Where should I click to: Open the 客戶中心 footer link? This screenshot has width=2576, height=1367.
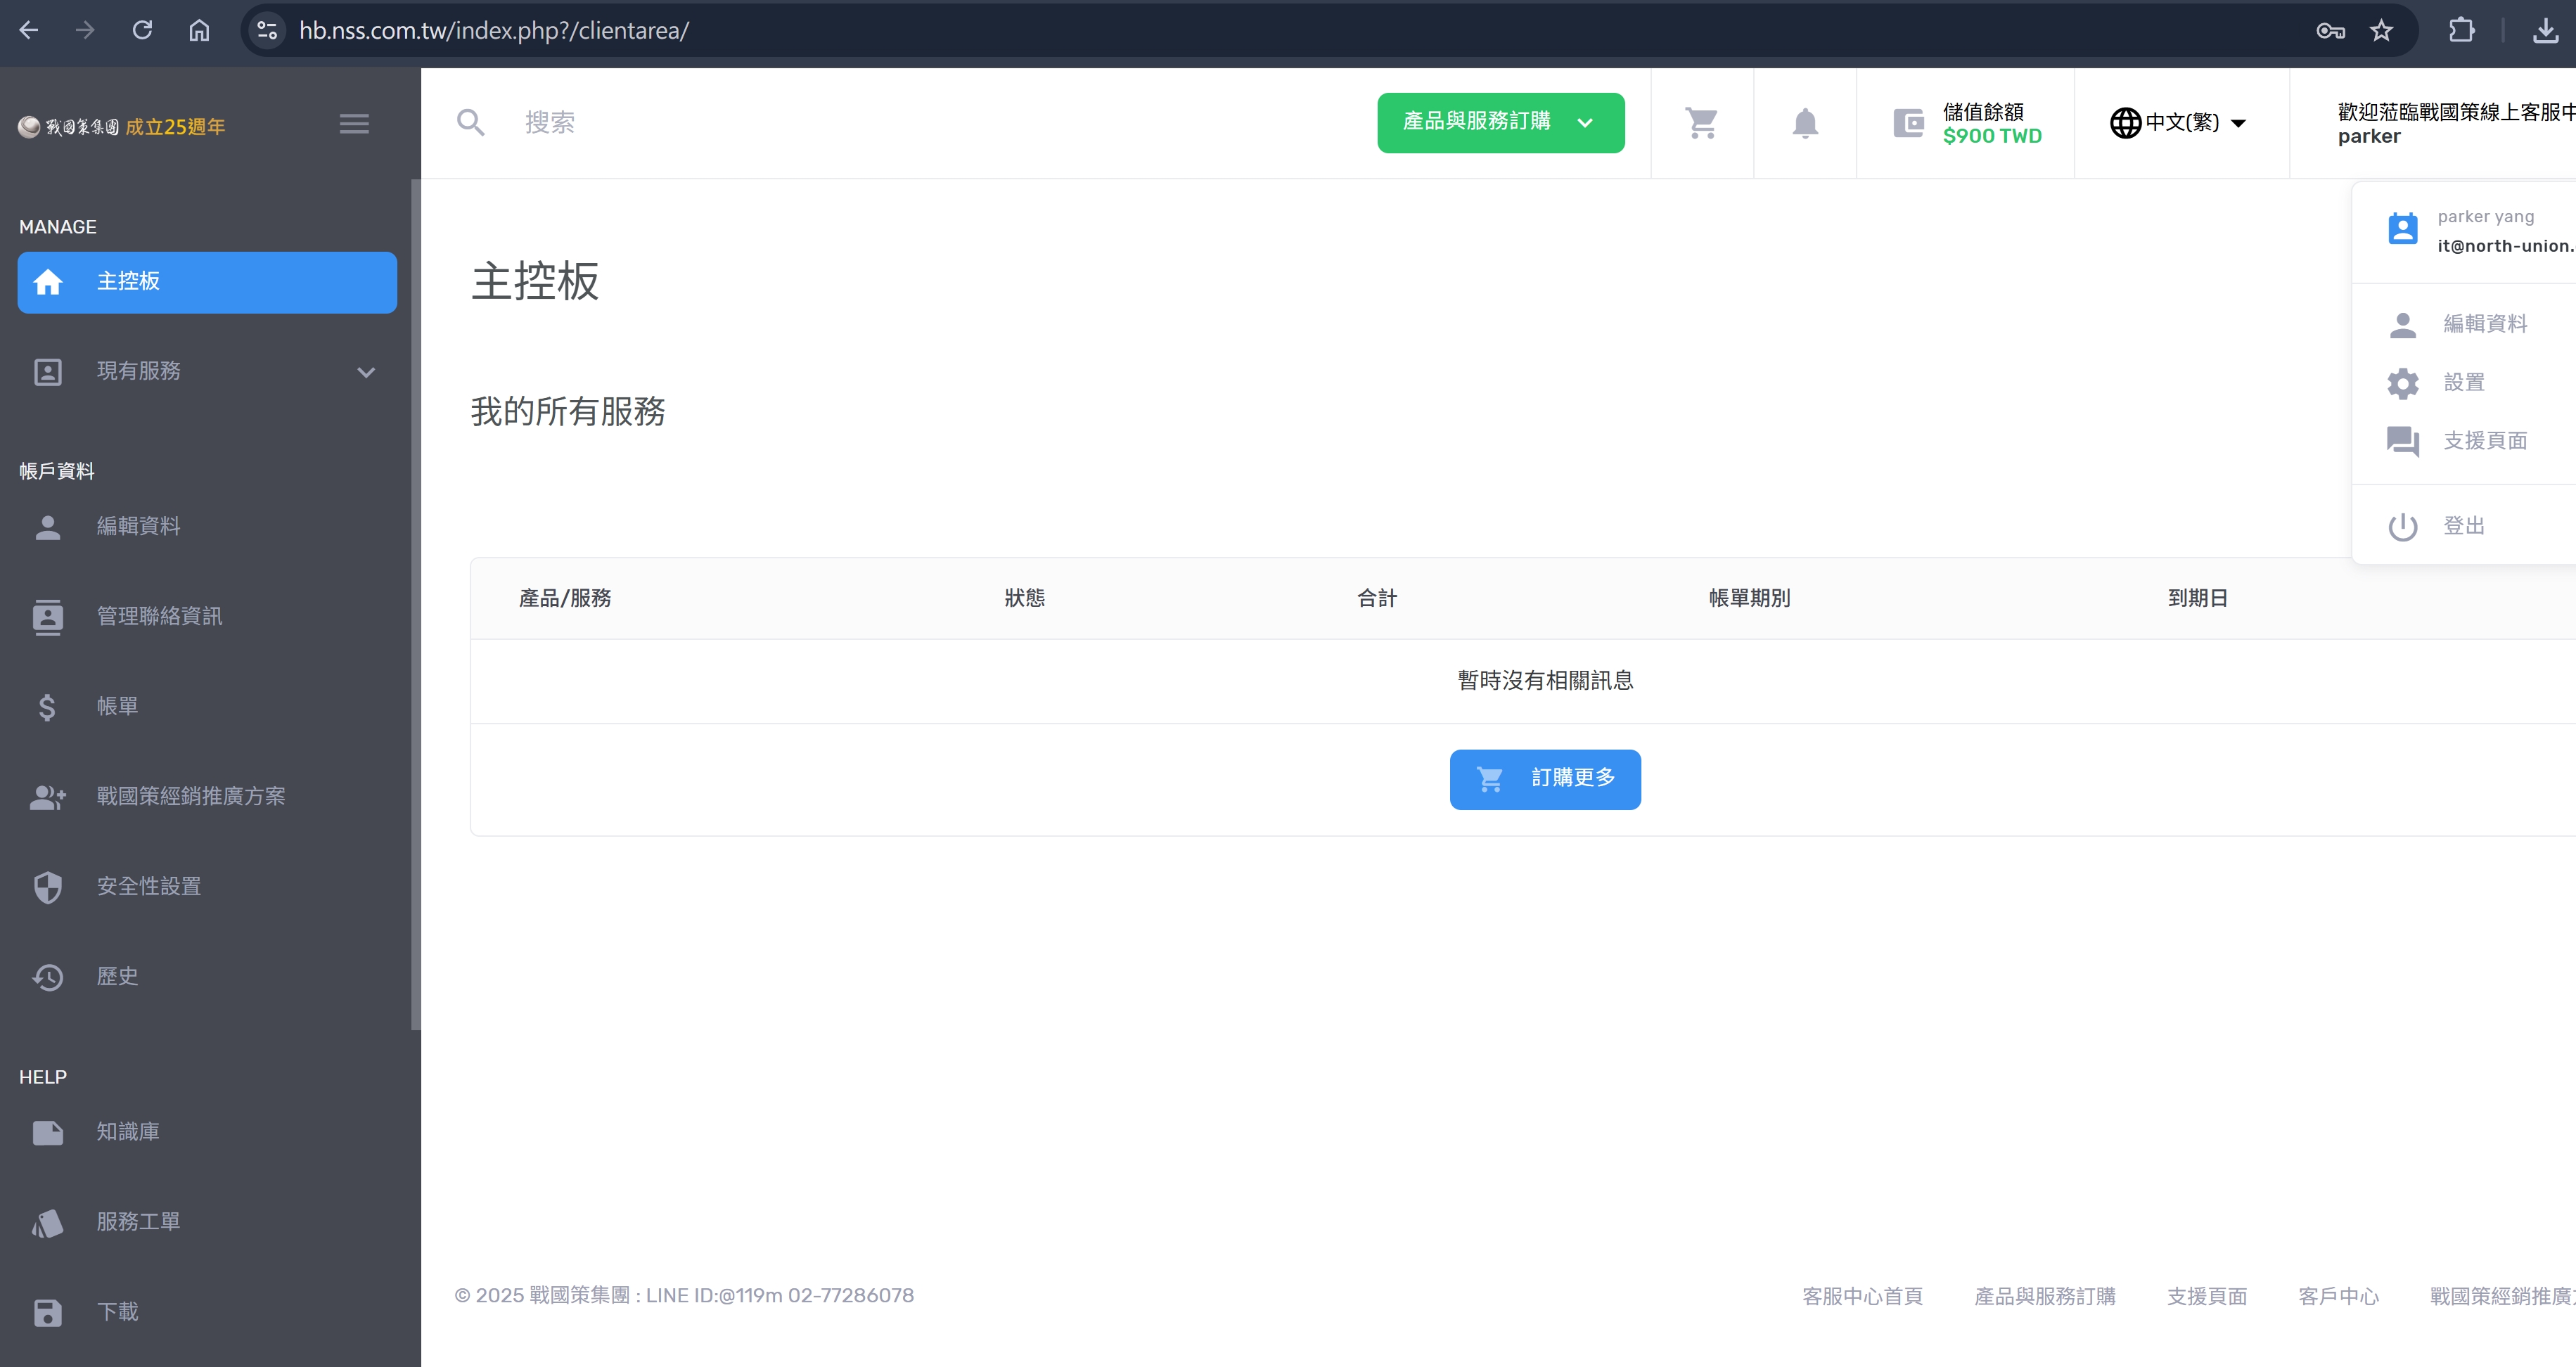2338,1296
